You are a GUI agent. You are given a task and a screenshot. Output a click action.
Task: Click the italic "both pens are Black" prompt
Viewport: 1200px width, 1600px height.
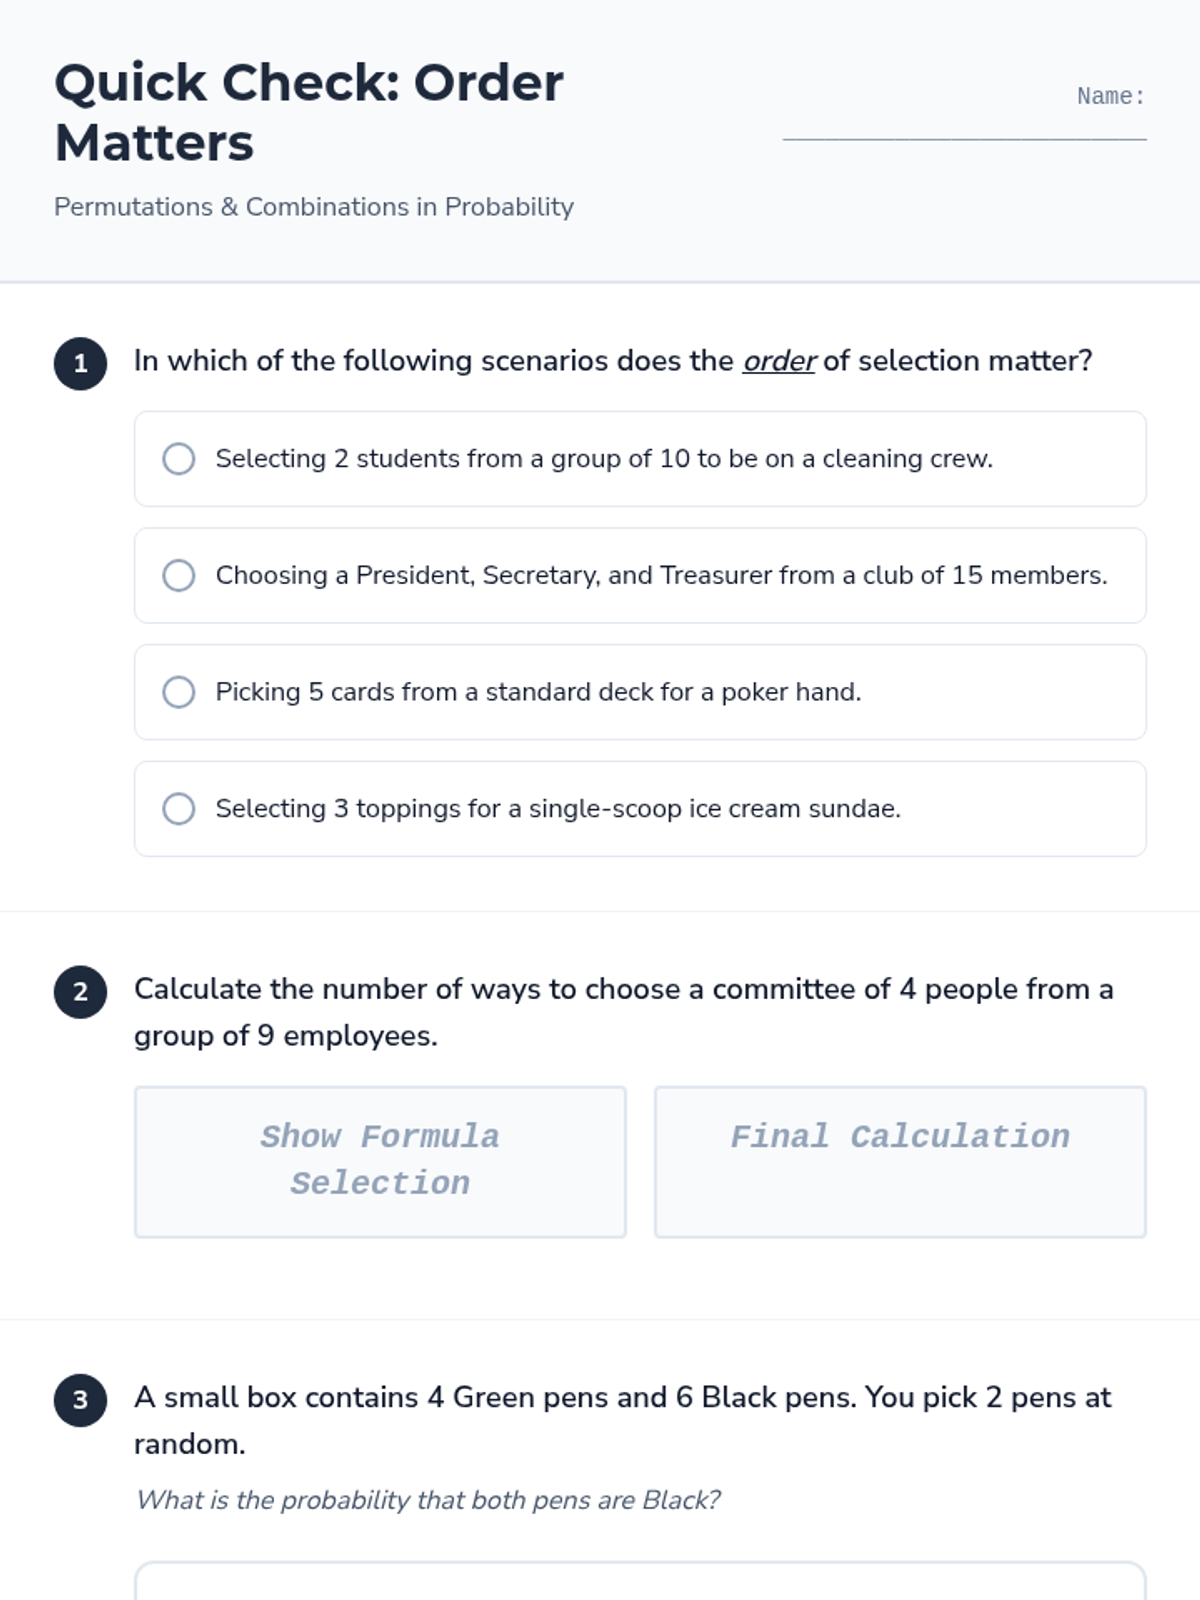pos(427,1500)
